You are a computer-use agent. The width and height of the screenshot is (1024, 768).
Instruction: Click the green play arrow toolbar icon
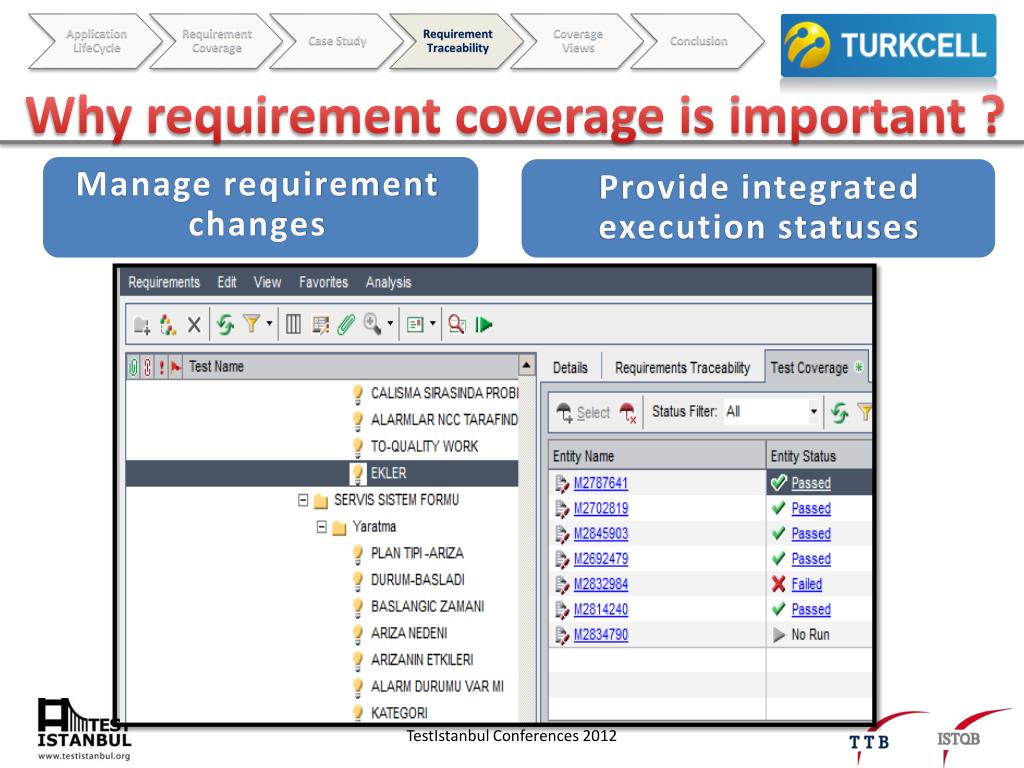coord(485,324)
